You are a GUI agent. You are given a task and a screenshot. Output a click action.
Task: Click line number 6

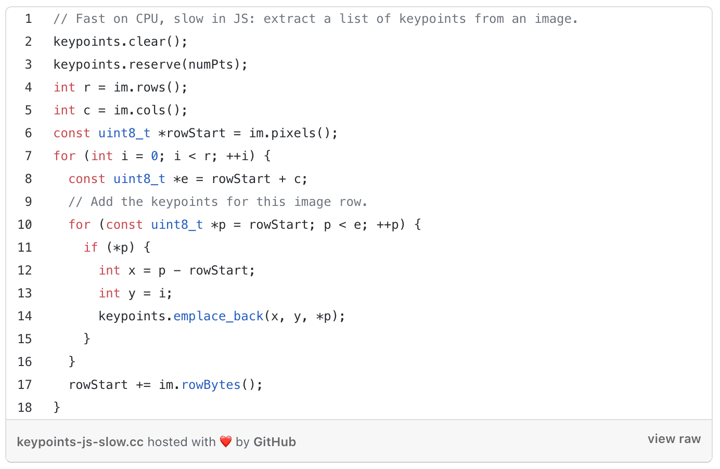(28, 133)
